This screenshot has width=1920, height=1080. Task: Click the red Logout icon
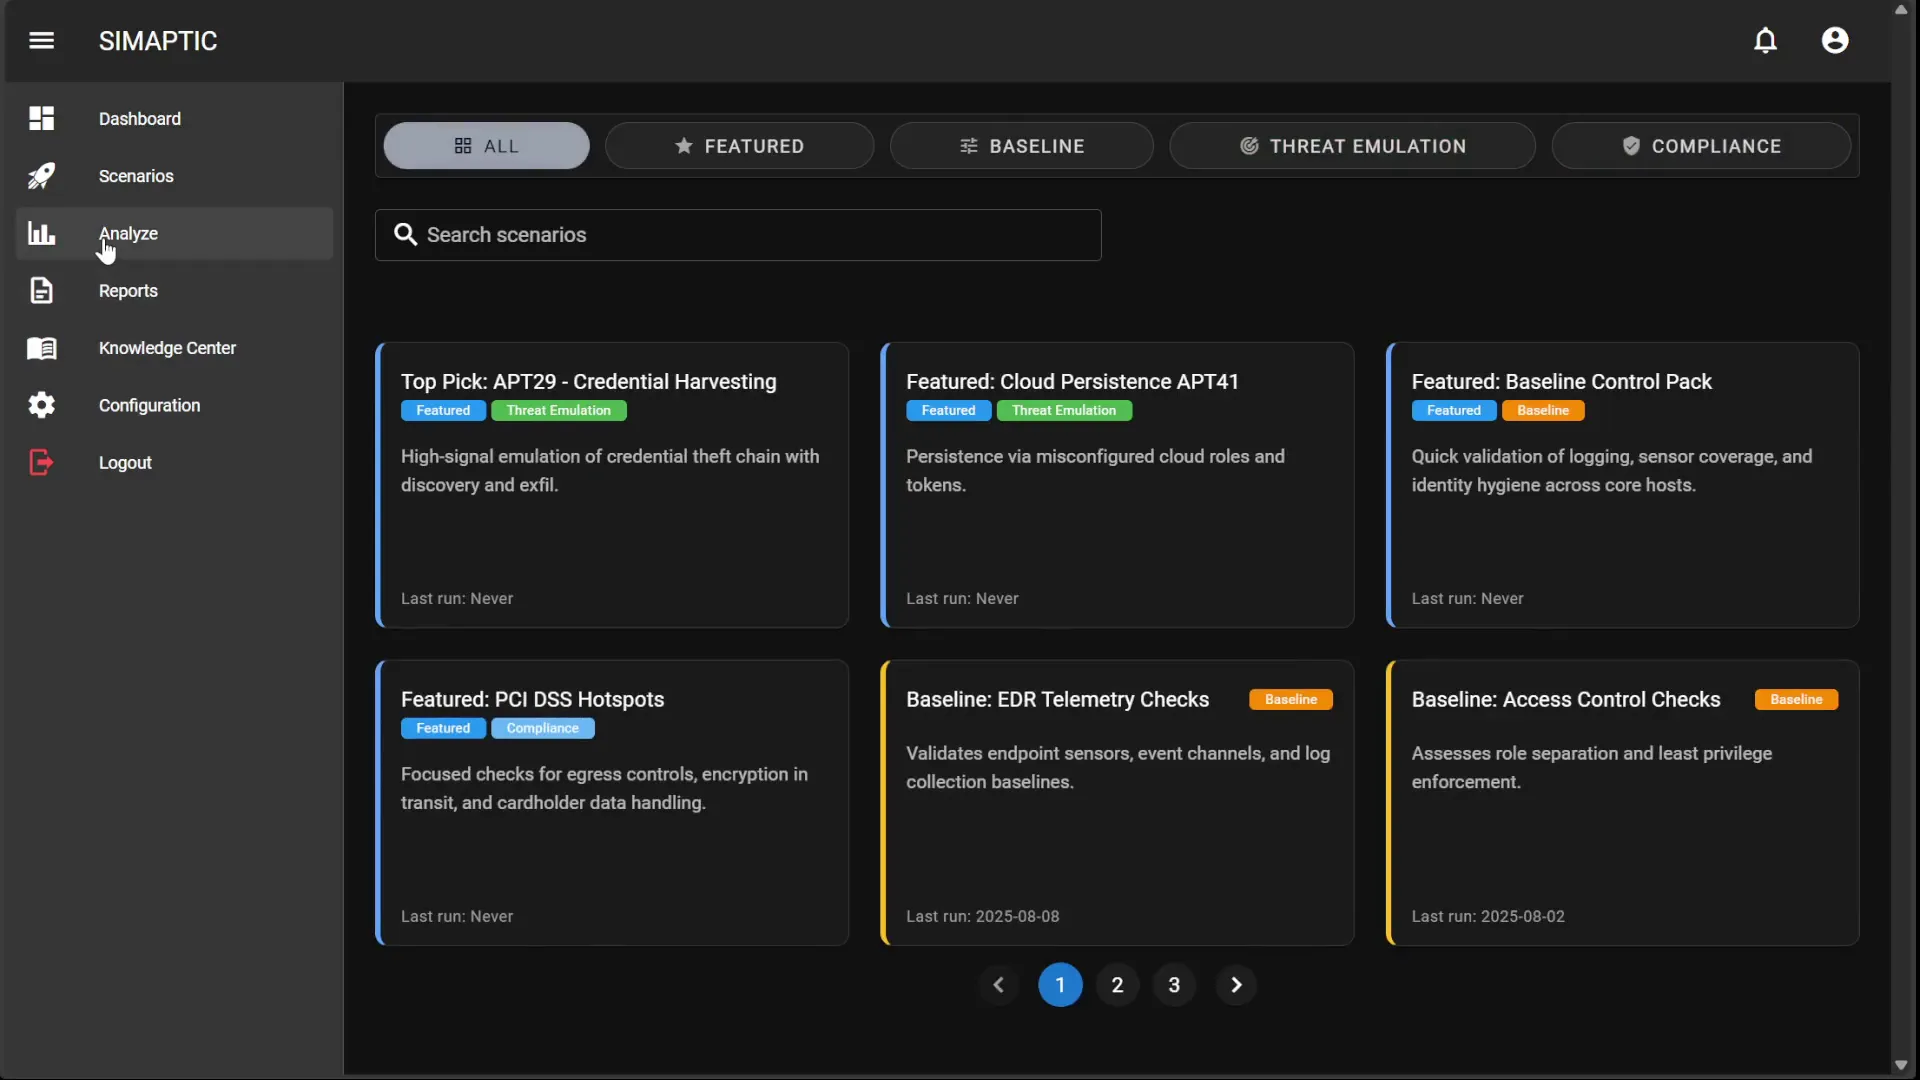(41, 463)
